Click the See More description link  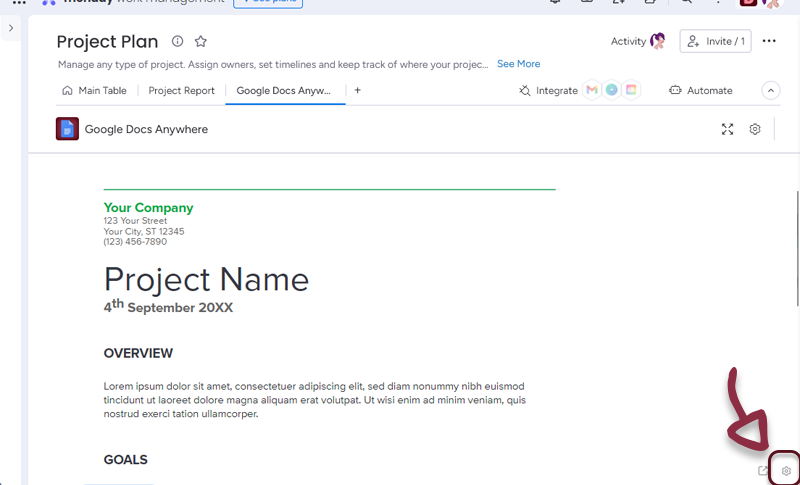518,64
